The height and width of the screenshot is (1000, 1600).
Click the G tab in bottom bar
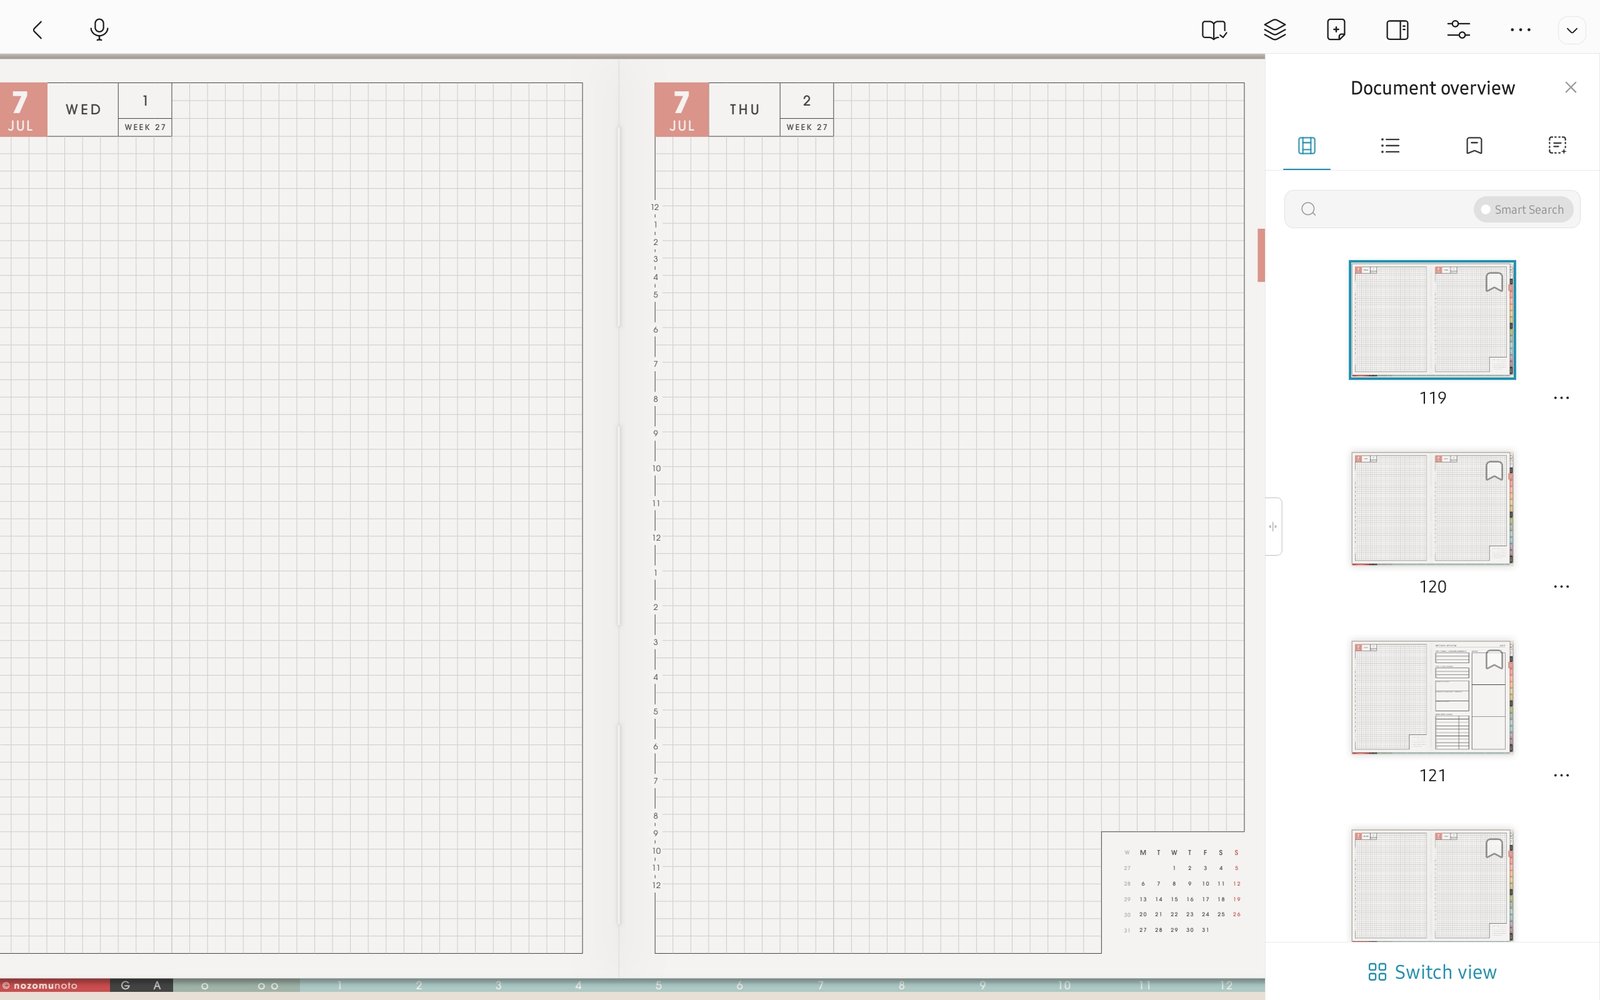125,986
